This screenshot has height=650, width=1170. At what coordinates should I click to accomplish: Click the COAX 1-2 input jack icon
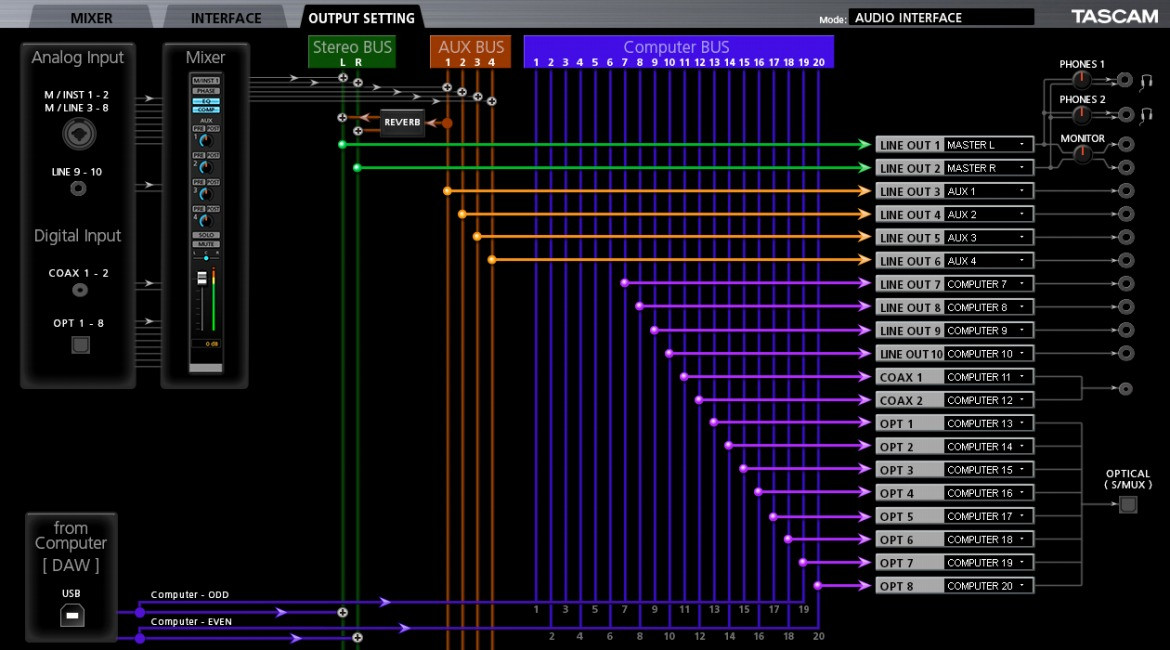pos(79,291)
